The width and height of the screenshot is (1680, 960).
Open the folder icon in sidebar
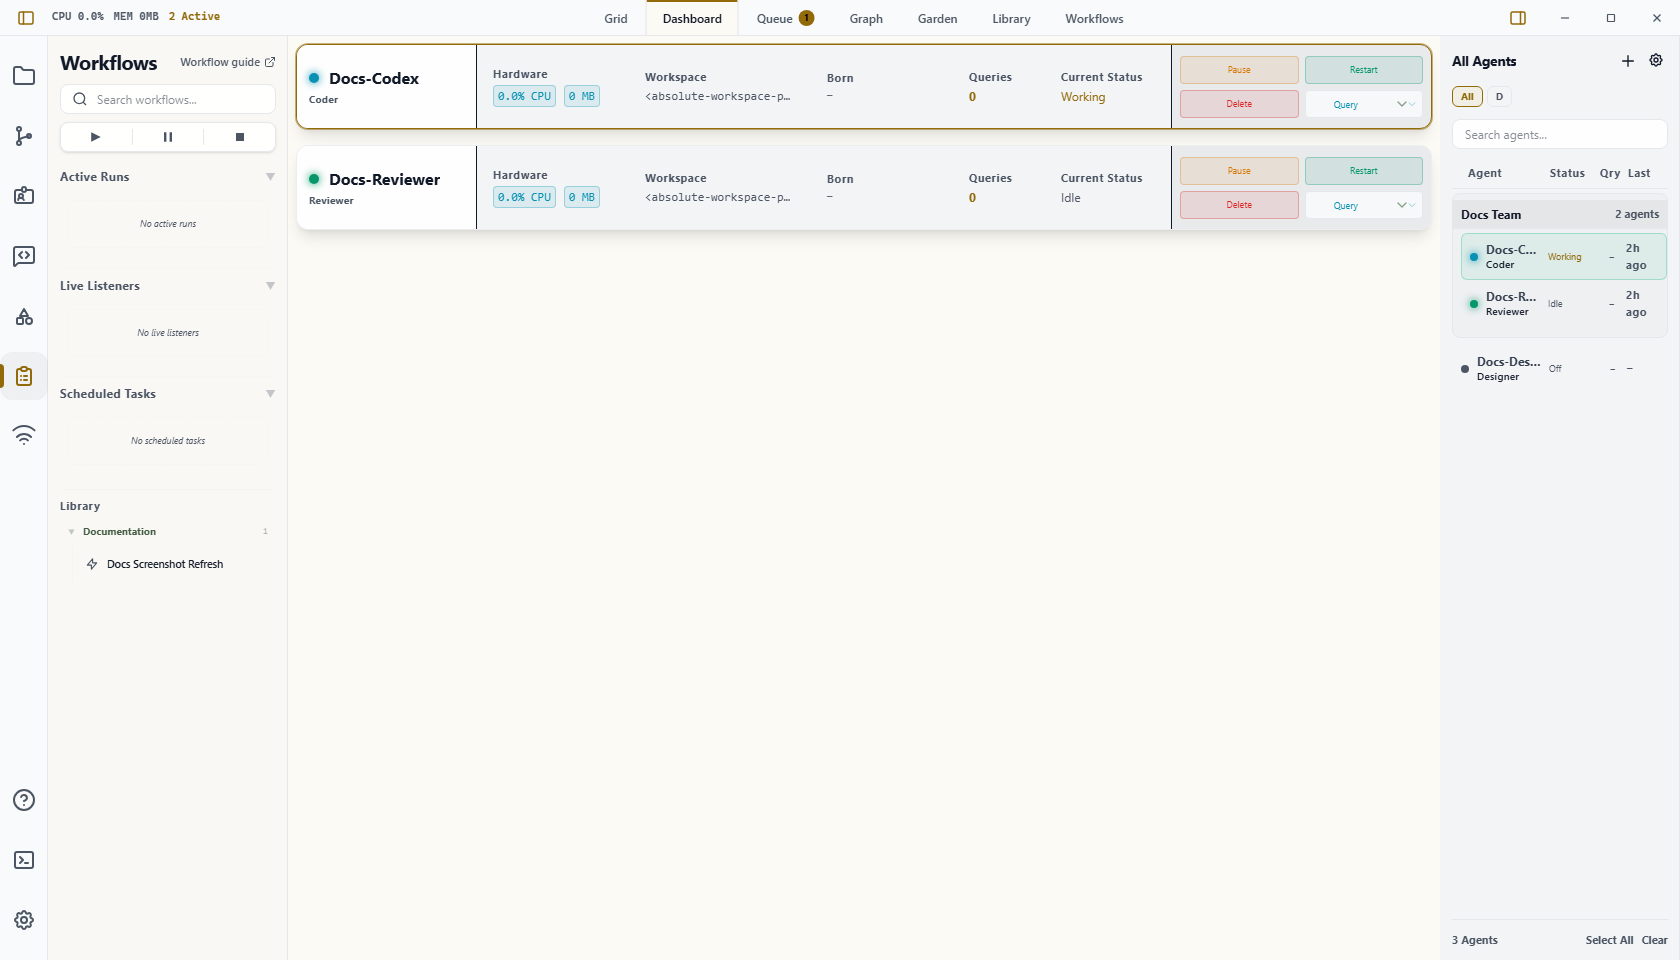(24, 76)
